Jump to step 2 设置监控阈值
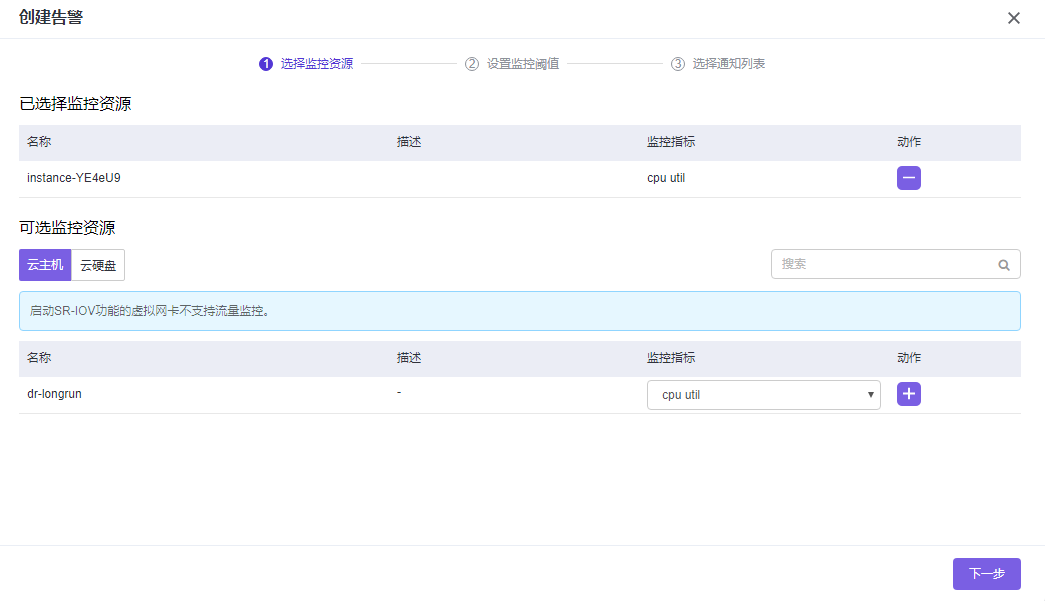Image resolution: width=1045 pixels, height=601 pixels. point(512,64)
